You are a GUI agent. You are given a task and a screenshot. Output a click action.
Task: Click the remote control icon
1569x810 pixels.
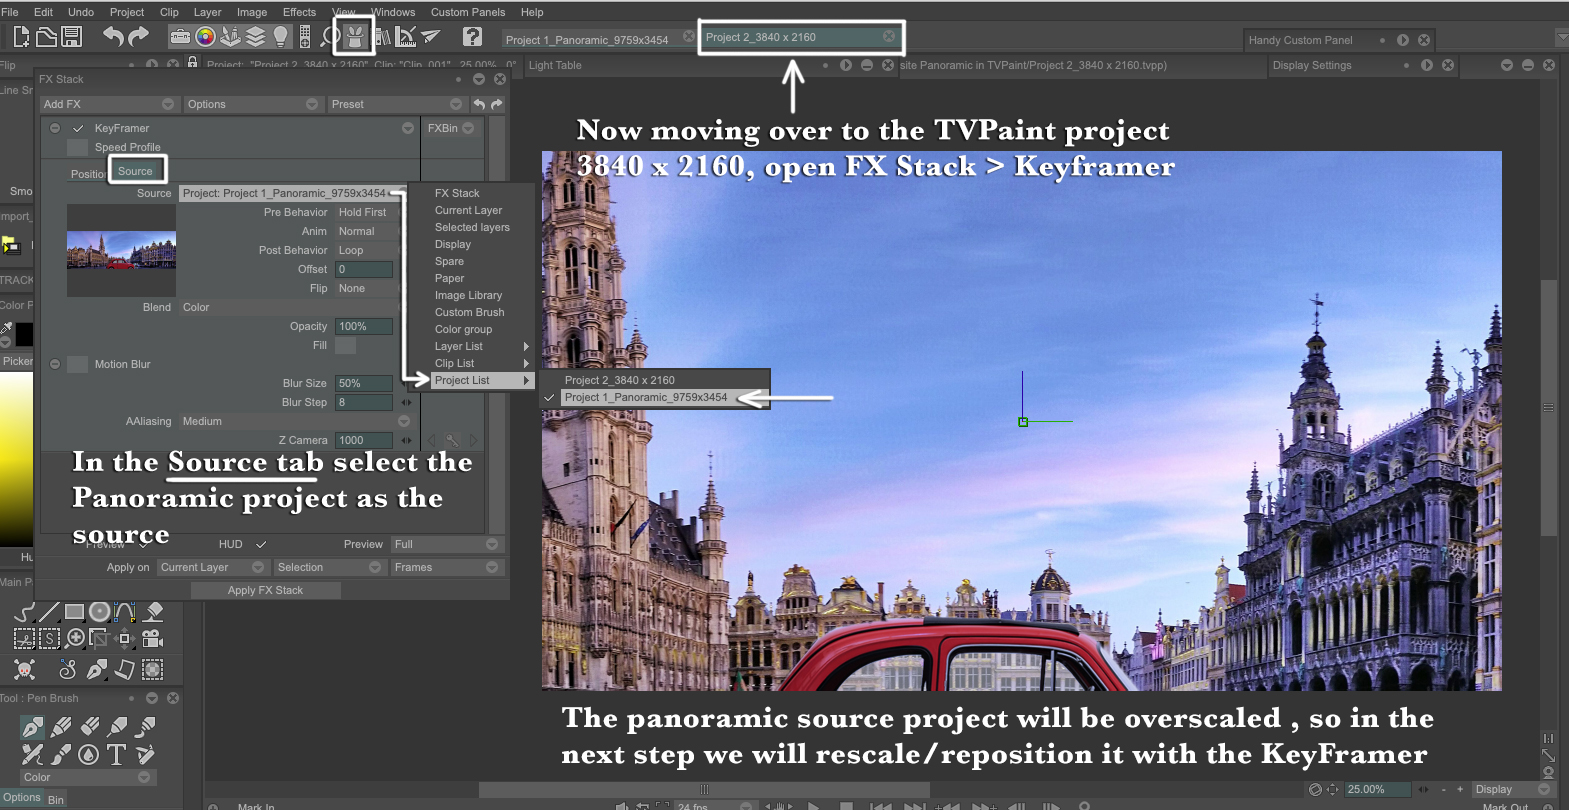304,37
